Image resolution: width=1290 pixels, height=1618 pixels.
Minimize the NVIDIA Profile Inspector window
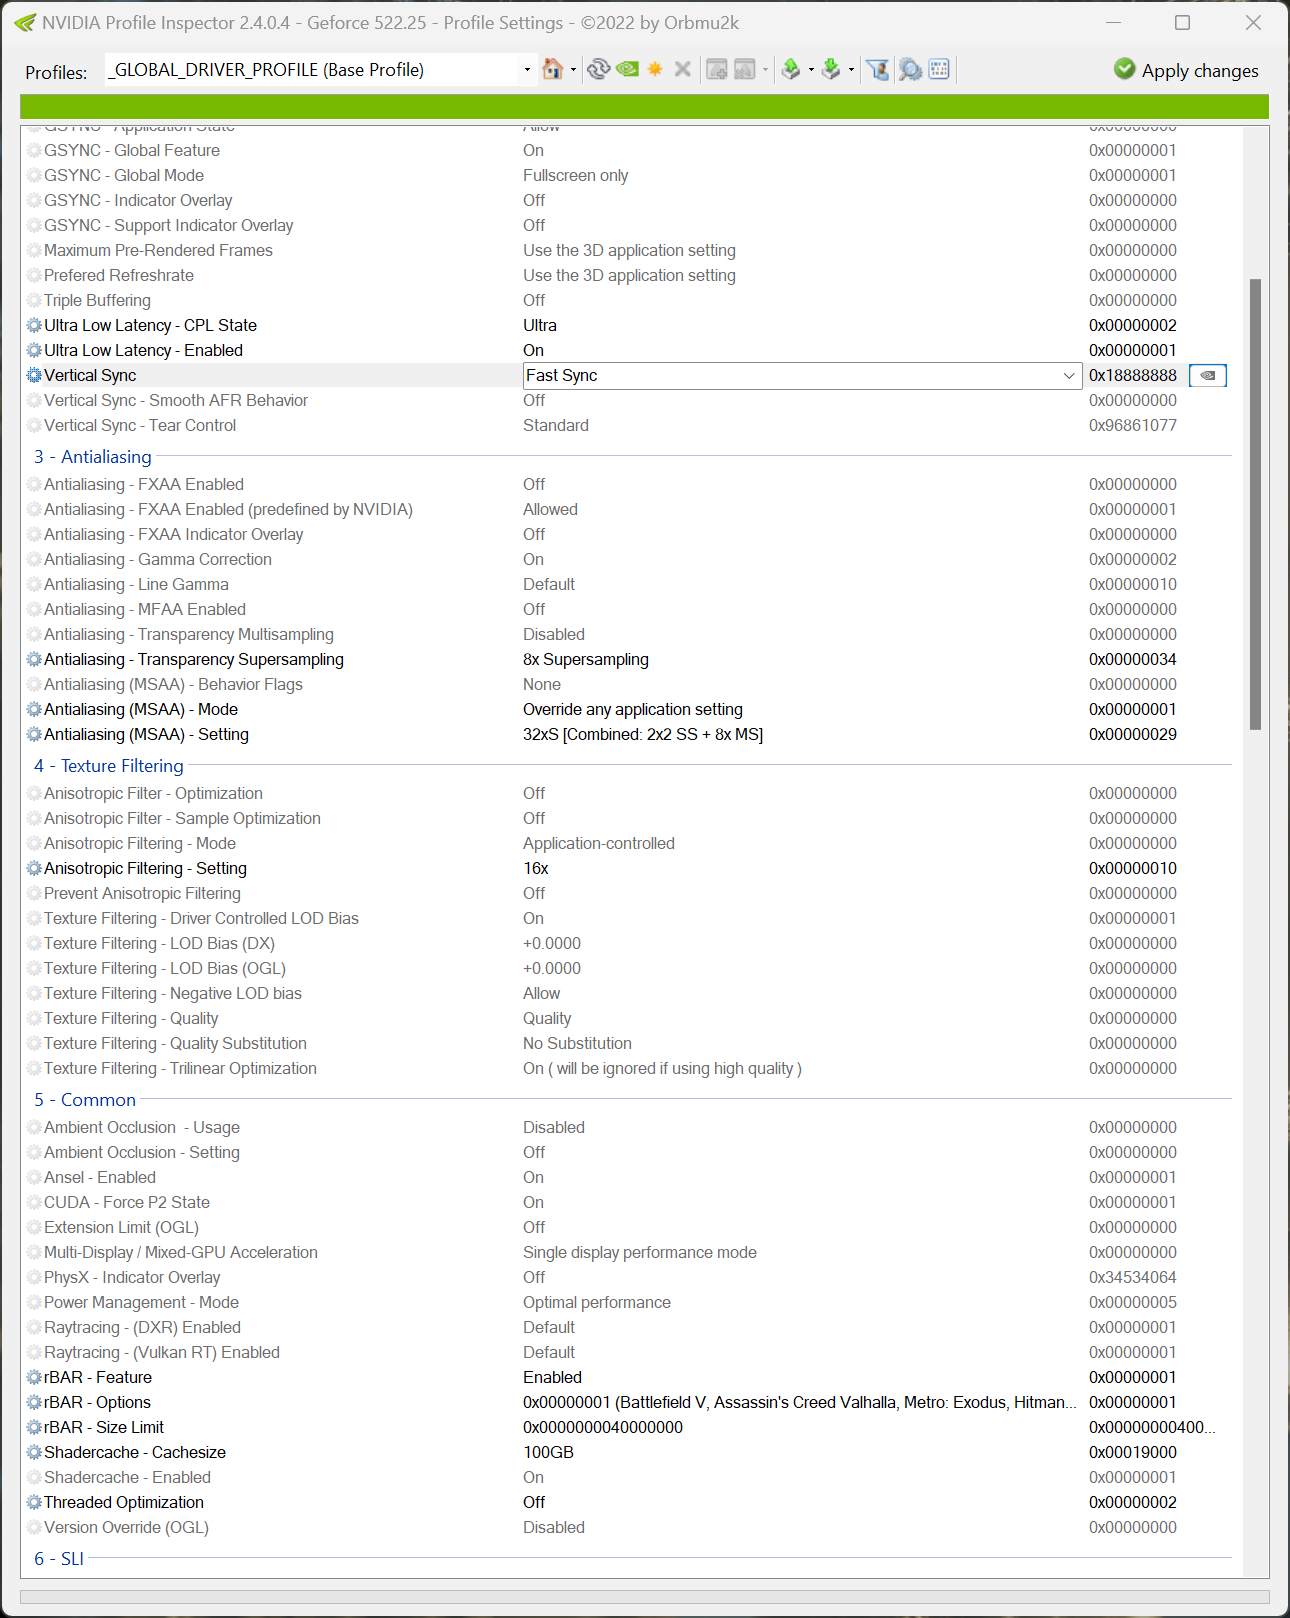1114,23
